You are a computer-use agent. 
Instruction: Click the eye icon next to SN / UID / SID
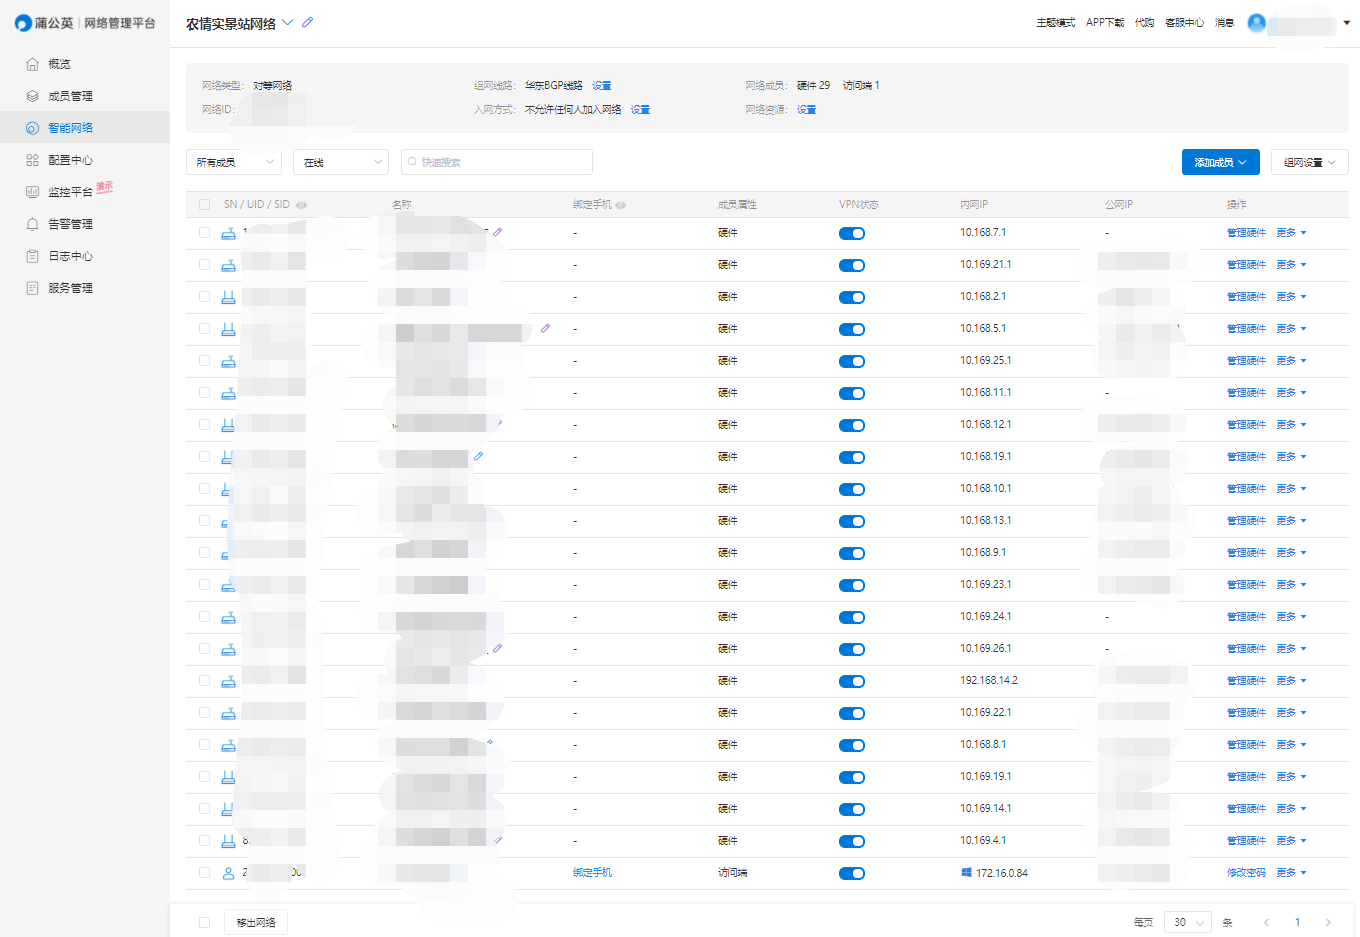tap(301, 205)
